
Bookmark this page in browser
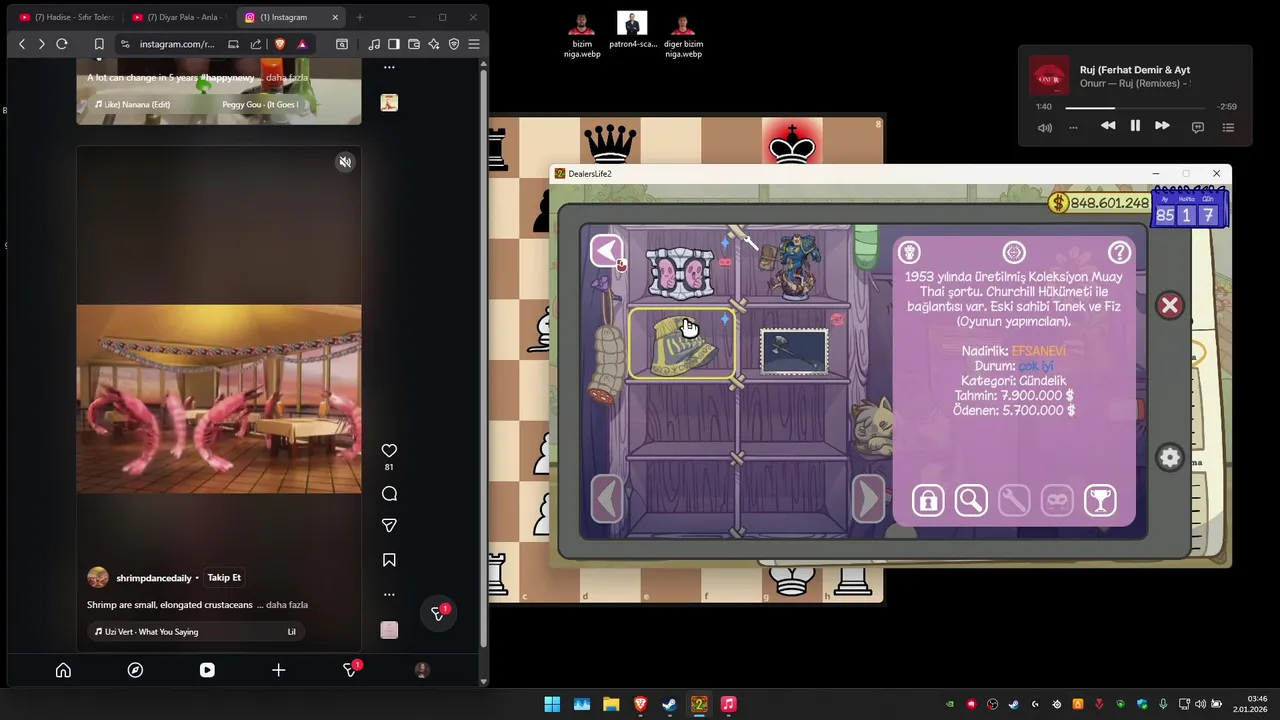(99, 44)
